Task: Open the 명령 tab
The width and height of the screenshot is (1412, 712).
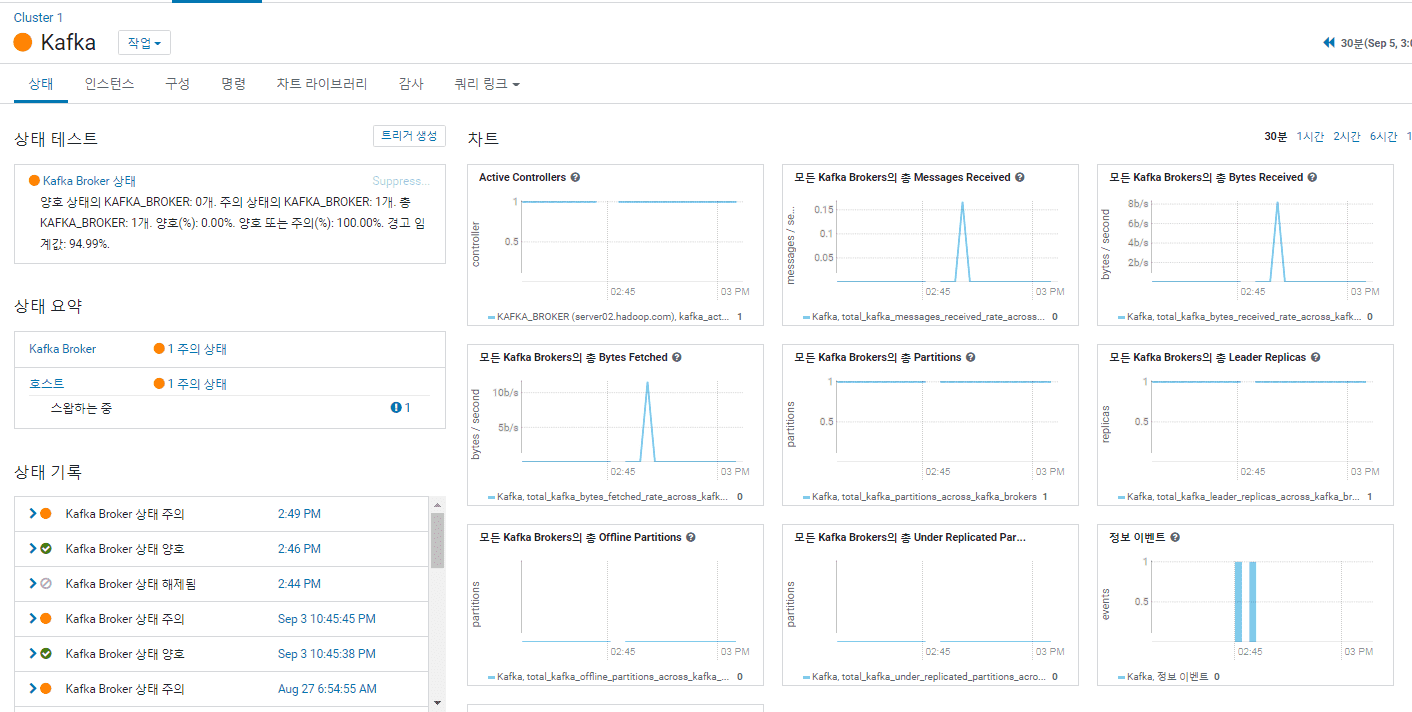Action: [x=233, y=84]
